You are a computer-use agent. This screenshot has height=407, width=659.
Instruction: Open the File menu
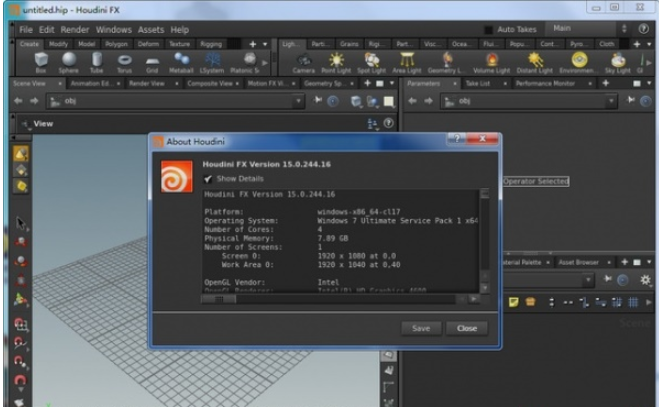[26, 30]
